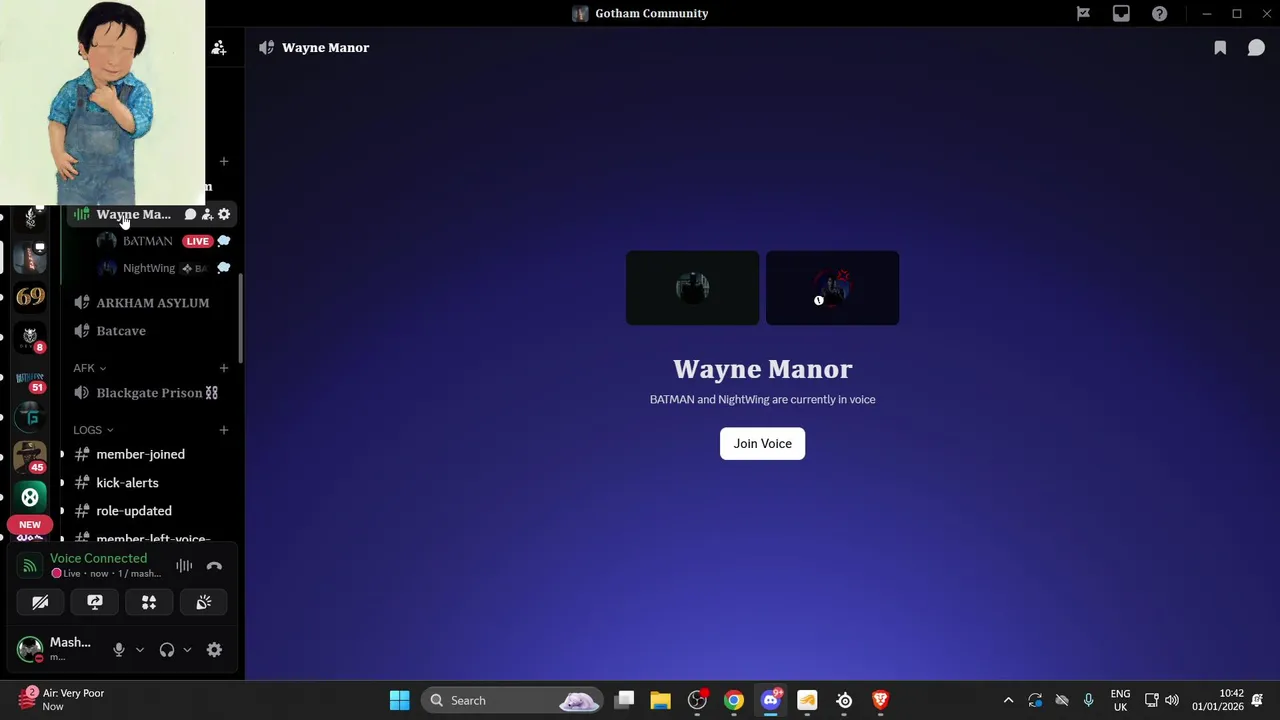Disconnect from voice with the hang-up icon
This screenshot has height=720, width=1280.
point(214,566)
